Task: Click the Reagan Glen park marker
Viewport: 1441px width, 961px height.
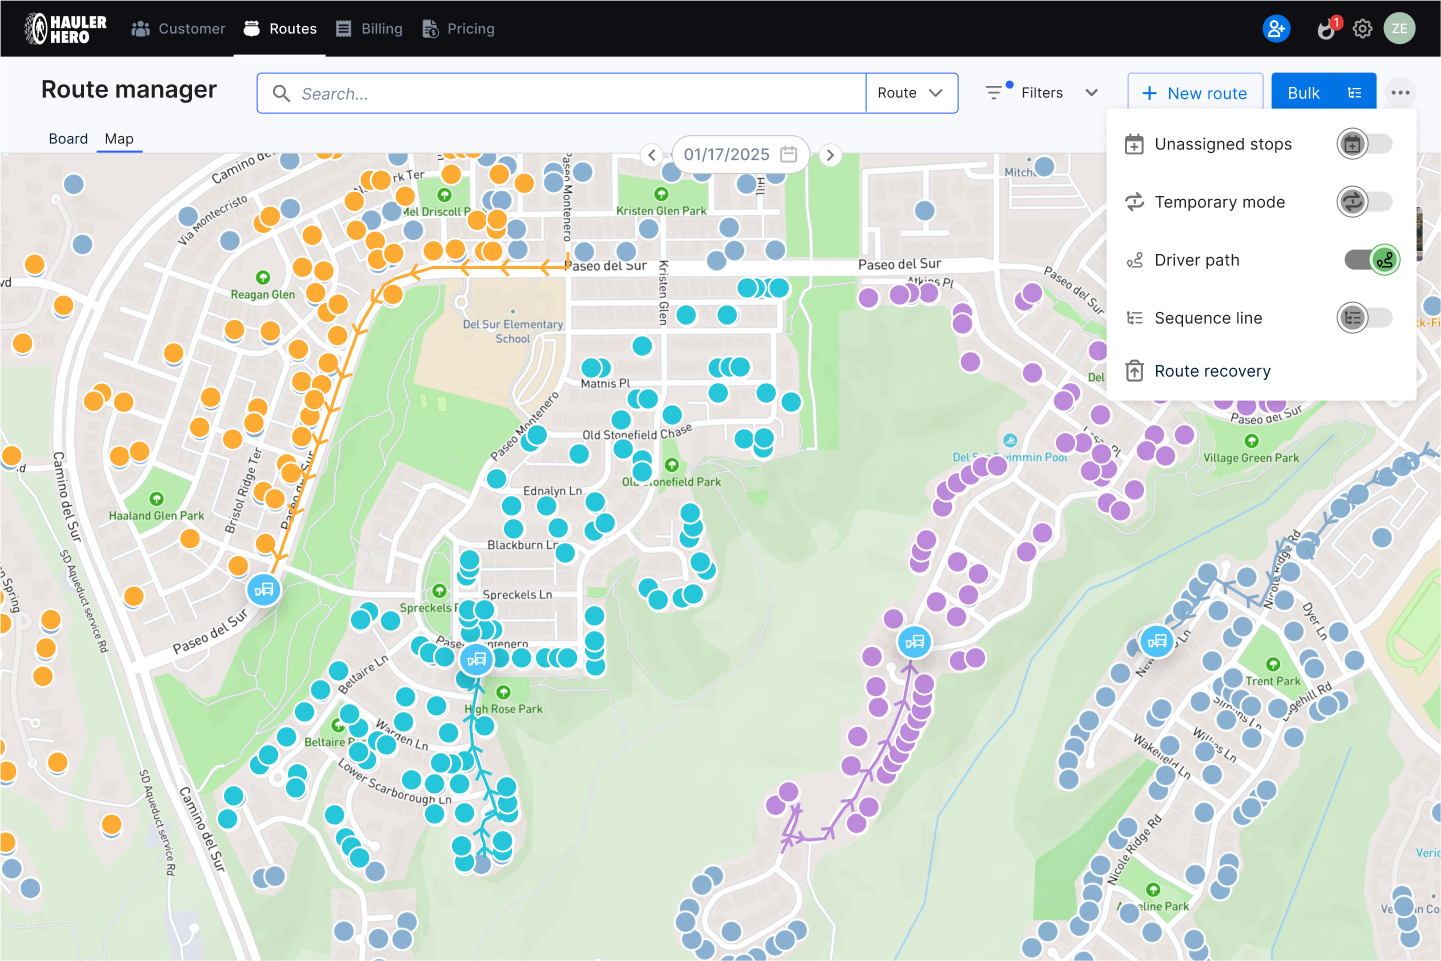Action: pyautogui.click(x=263, y=277)
